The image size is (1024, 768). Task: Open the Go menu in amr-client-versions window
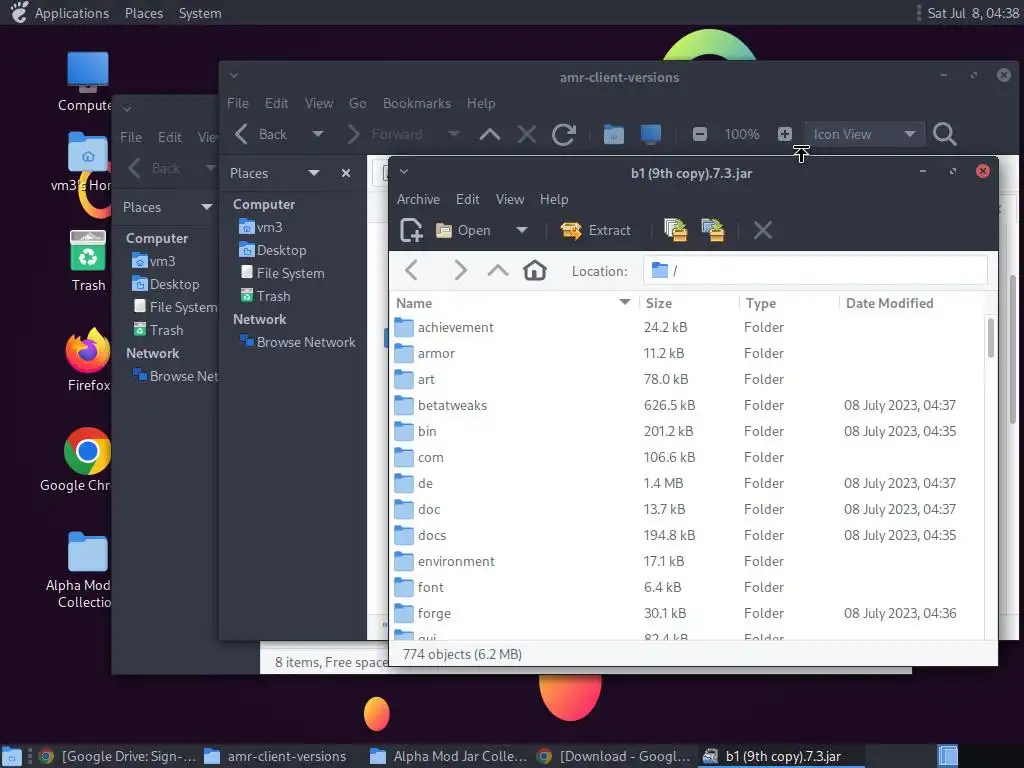(357, 103)
